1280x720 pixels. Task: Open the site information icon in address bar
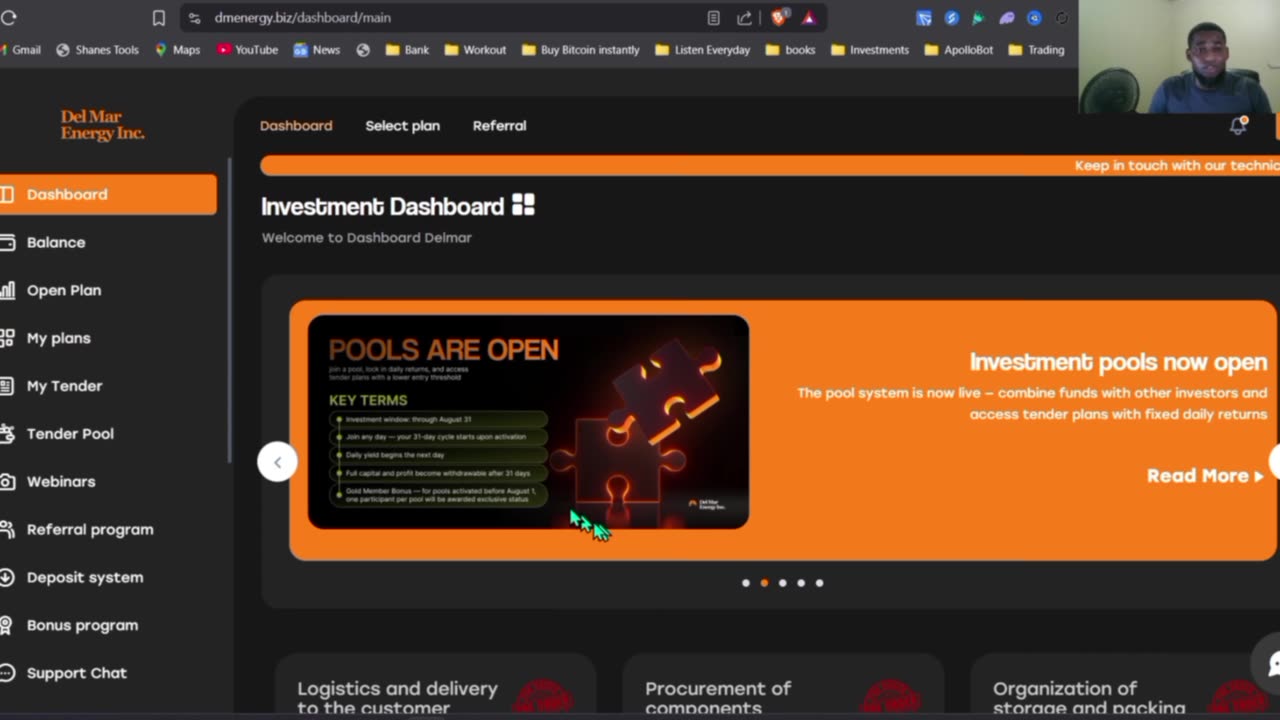[x=194, y=18]
